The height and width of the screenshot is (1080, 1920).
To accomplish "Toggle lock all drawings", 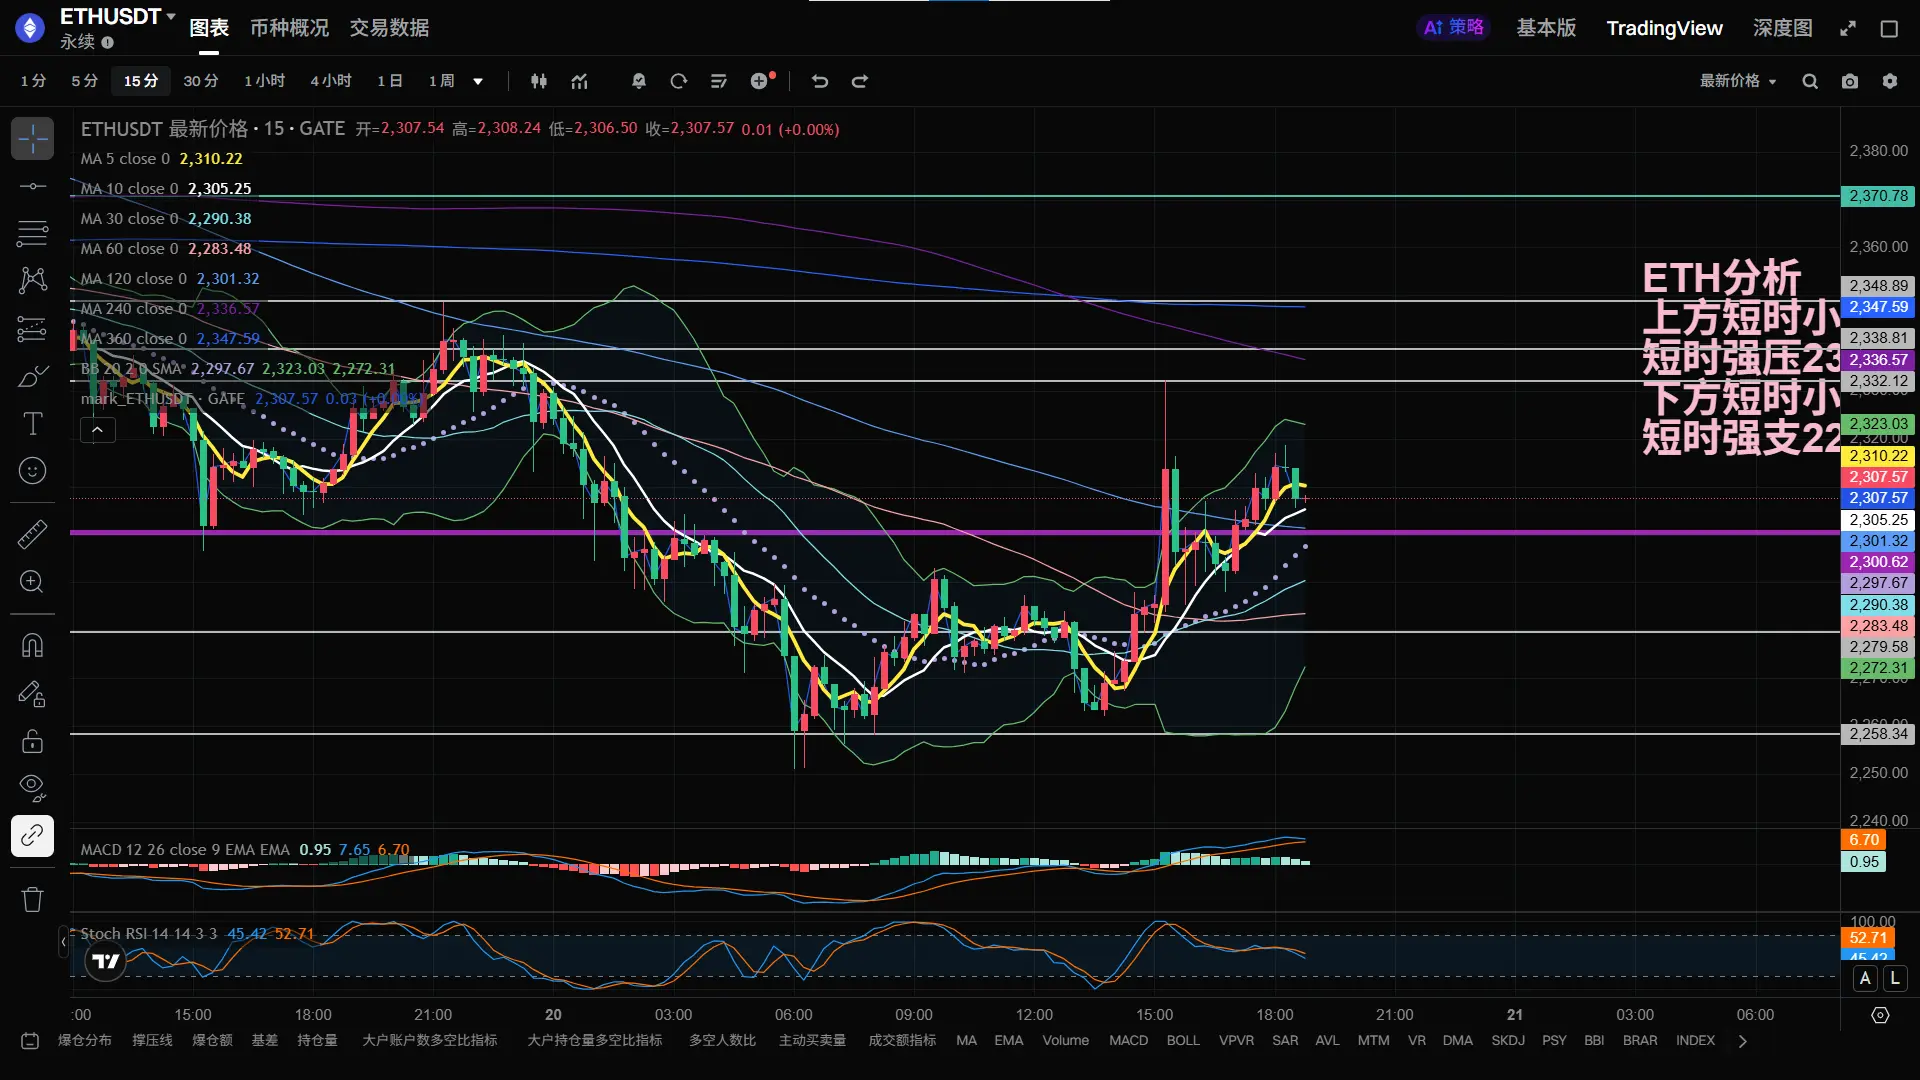I will (x=32, y=741).
